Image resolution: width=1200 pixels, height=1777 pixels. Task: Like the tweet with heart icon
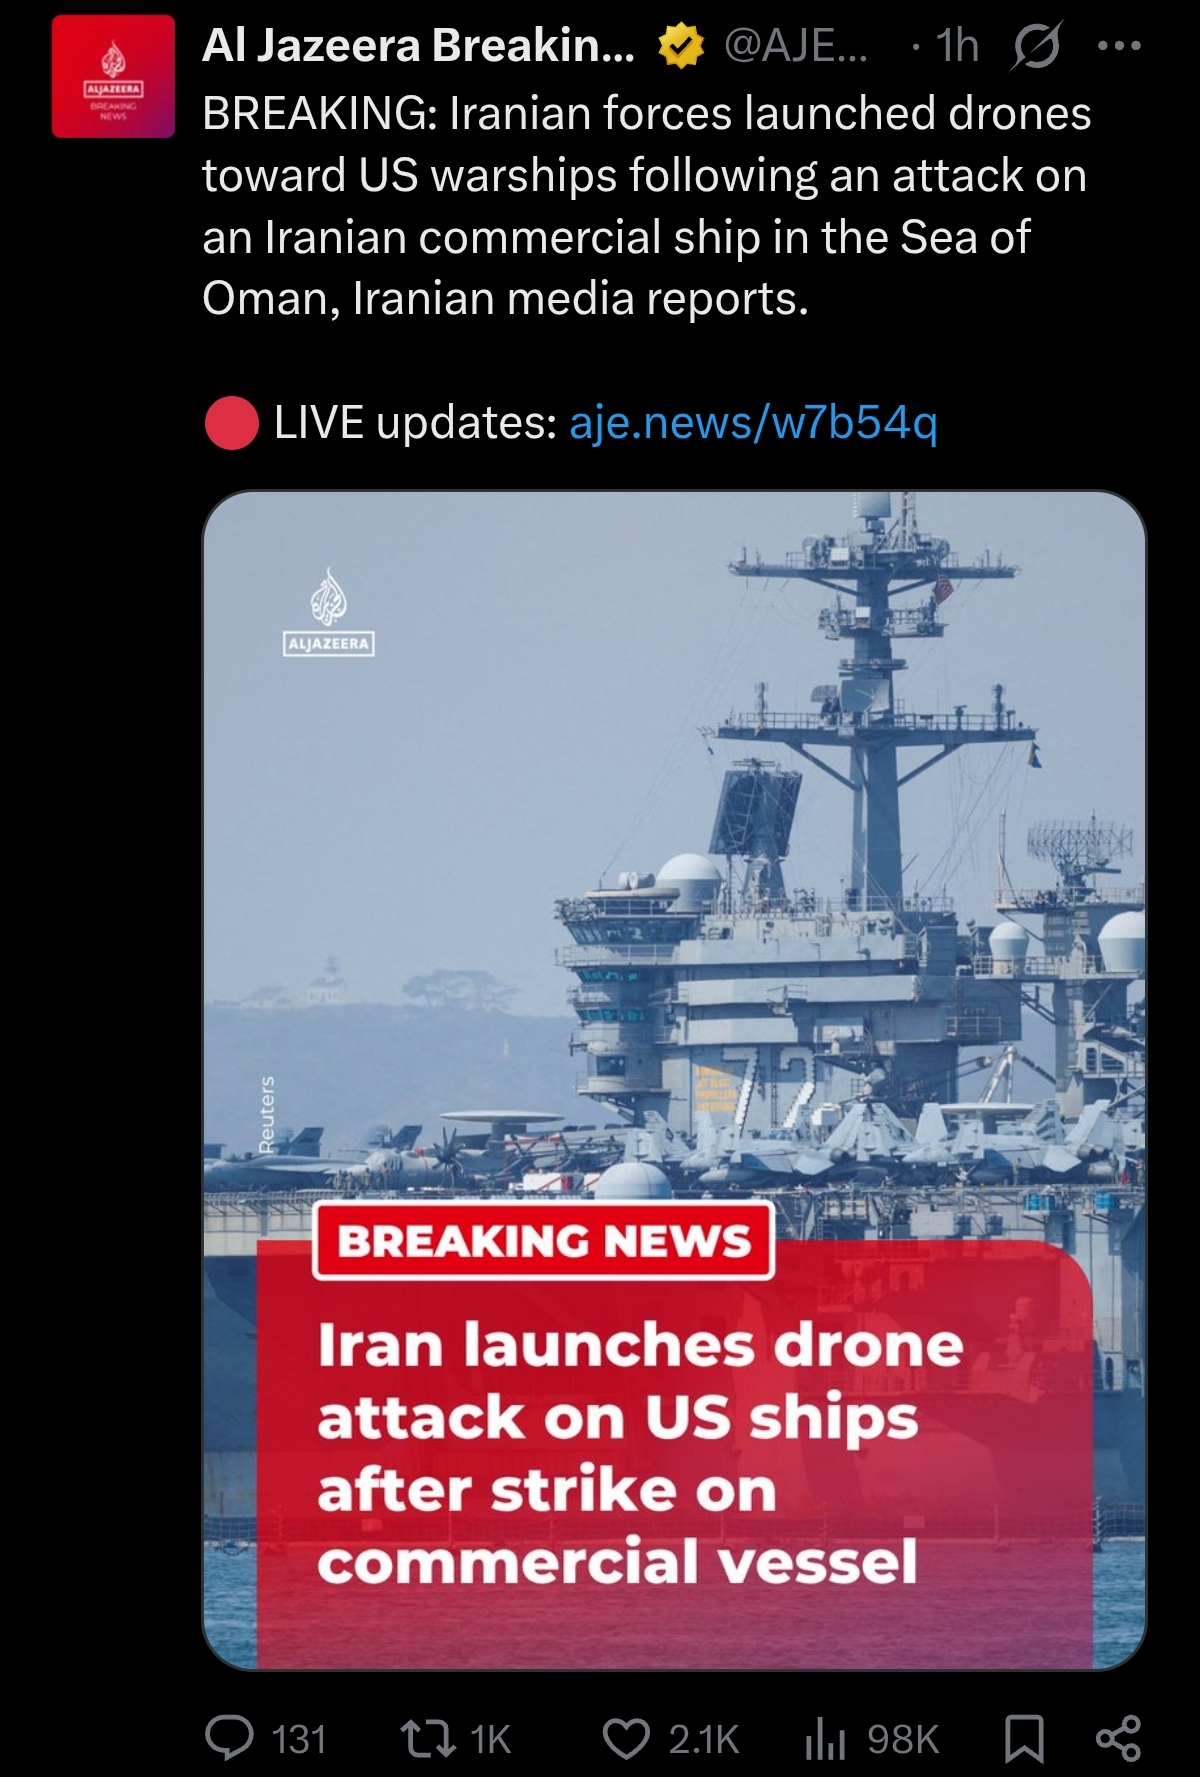pyautogui.click(x=627, y=1739)
